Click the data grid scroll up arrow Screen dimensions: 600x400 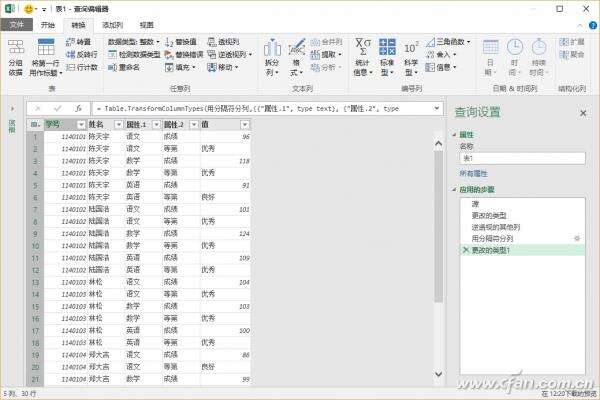pyautogui.click(x=439, y=144)
